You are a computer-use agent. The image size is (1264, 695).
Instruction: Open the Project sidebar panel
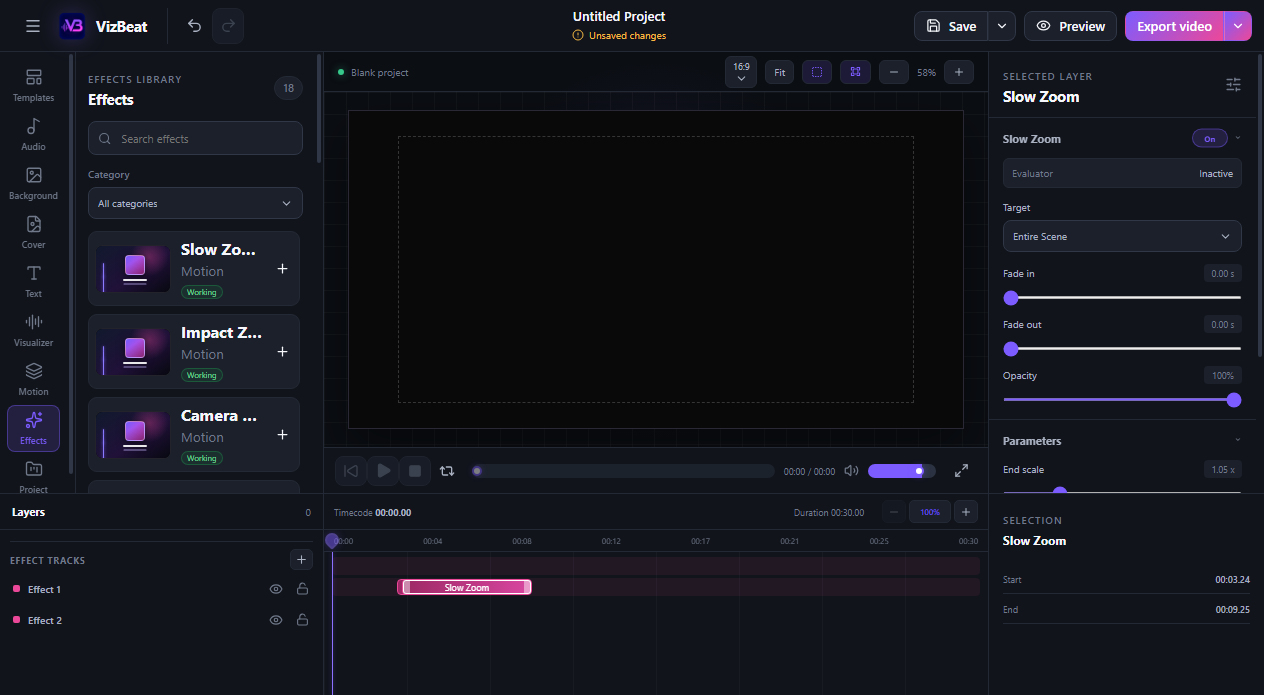34,475
